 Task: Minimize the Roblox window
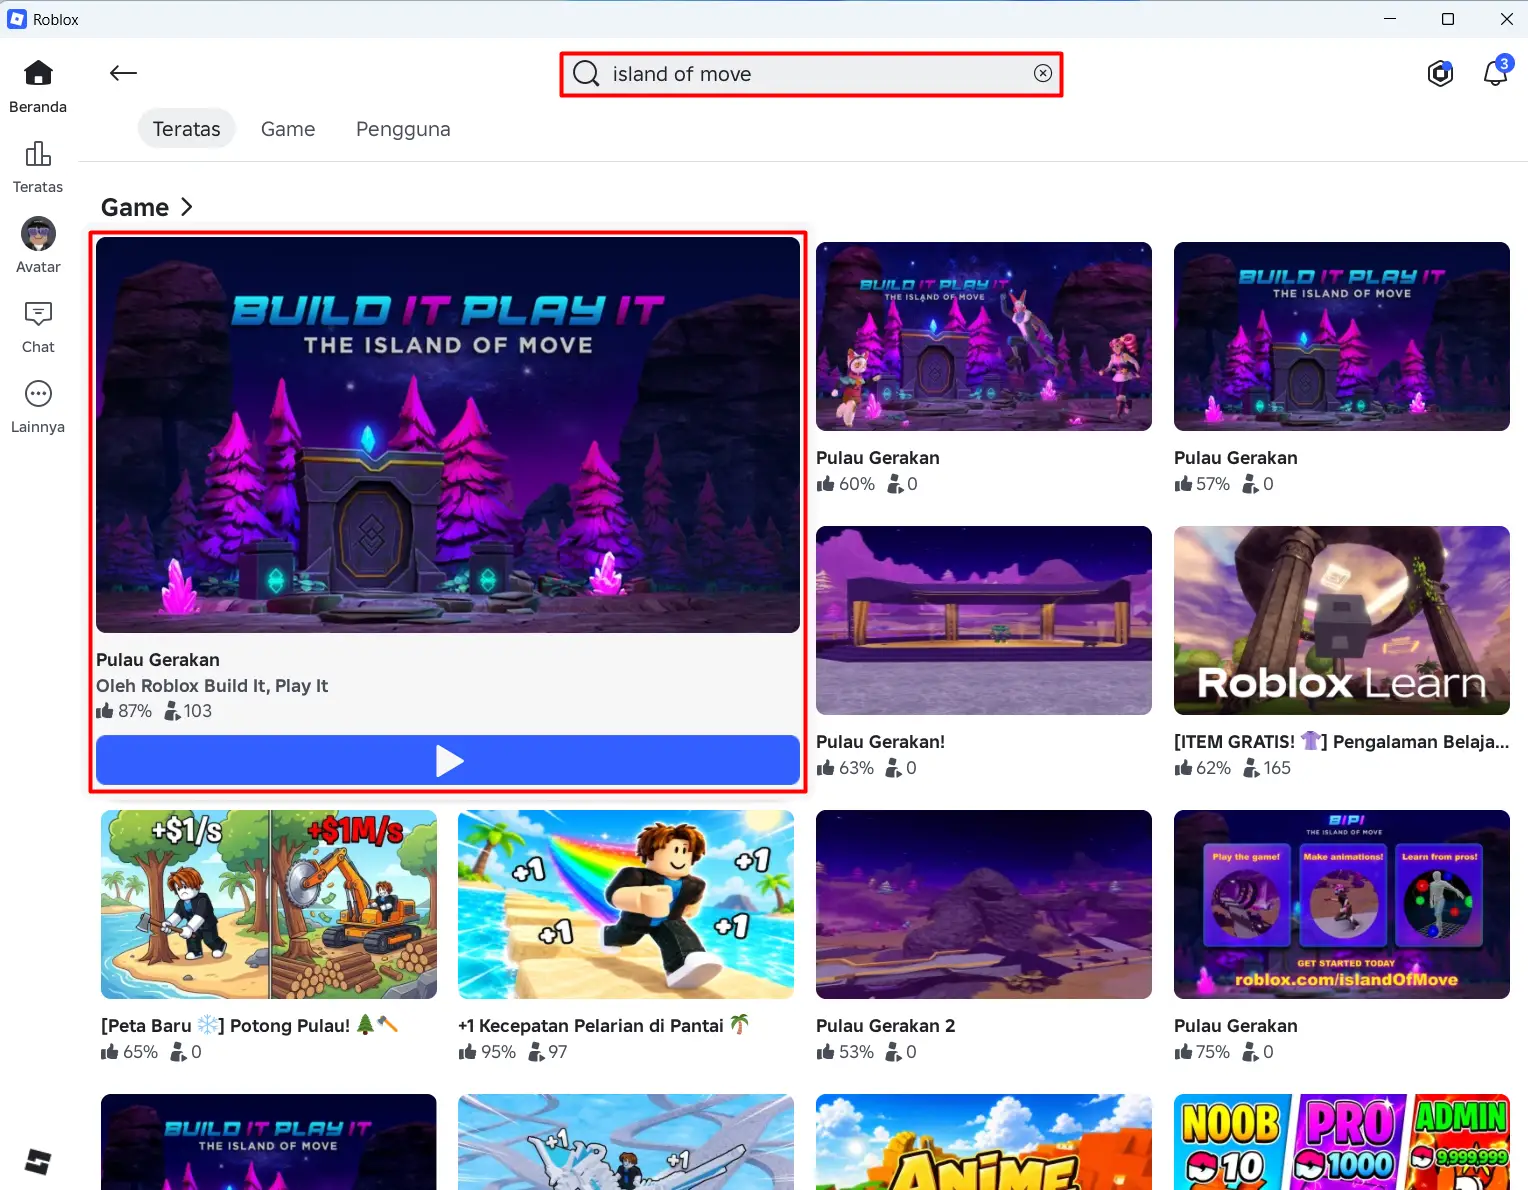tap(1390, 19)
